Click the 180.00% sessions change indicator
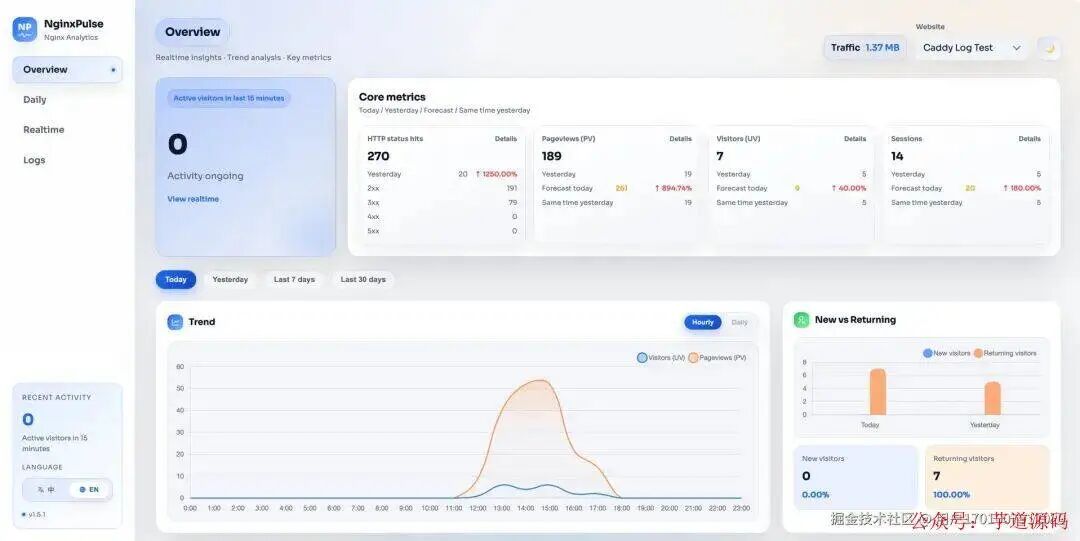The width and height of the screenshot is (1080, 541). click(x=1022, y=188)
